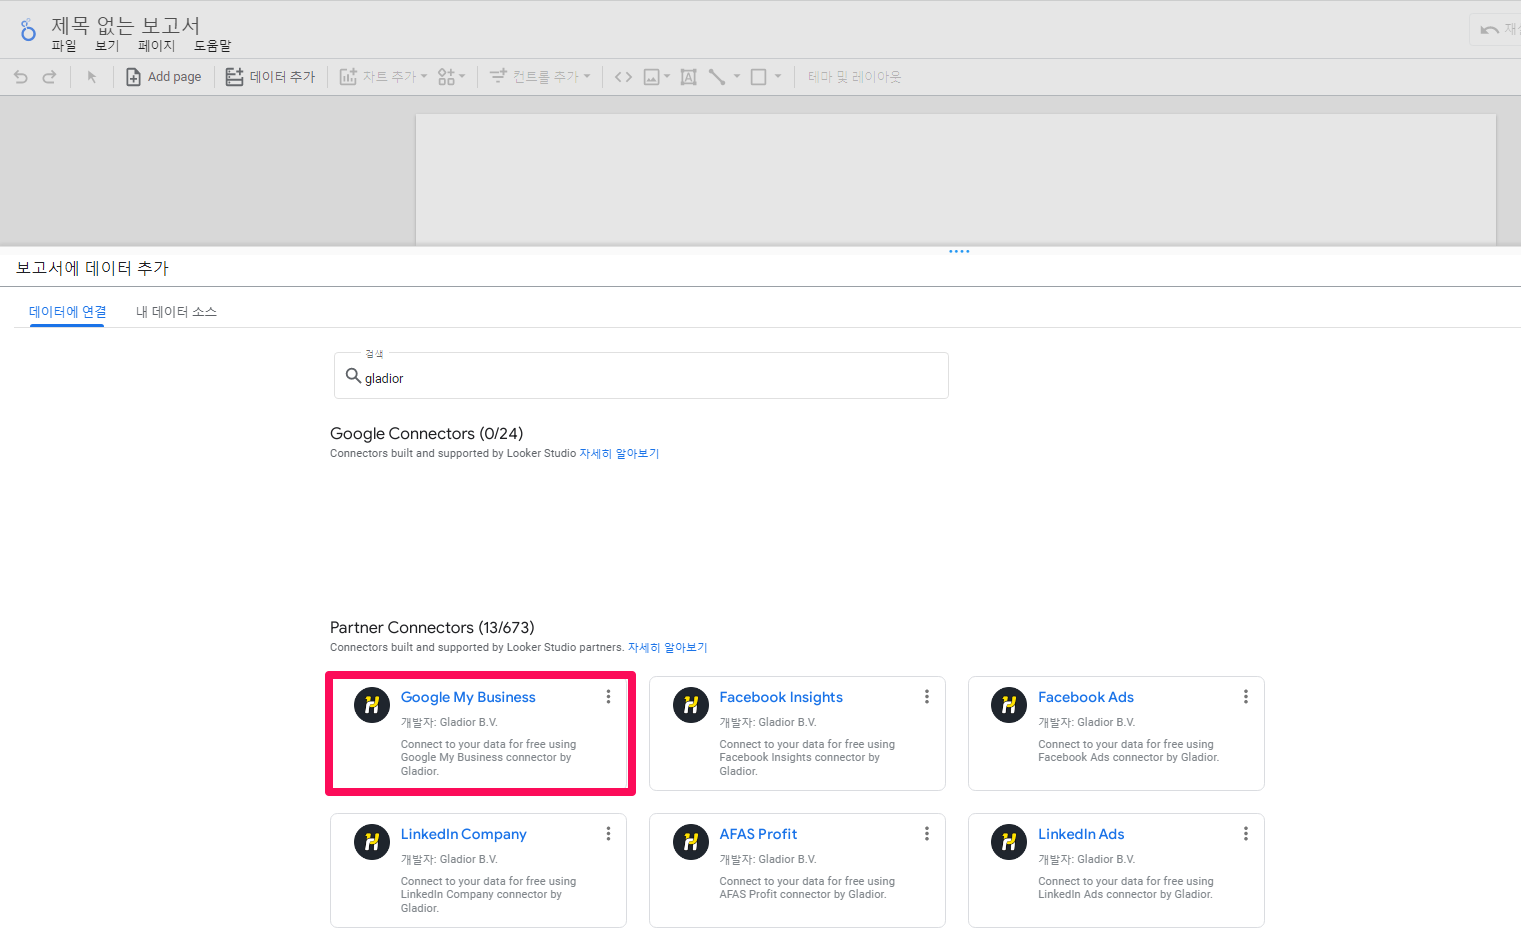Click the undo arrow in toolbar
This screenshot has height=937, width=1521.
pyautogui.click(x=21, y=77)
